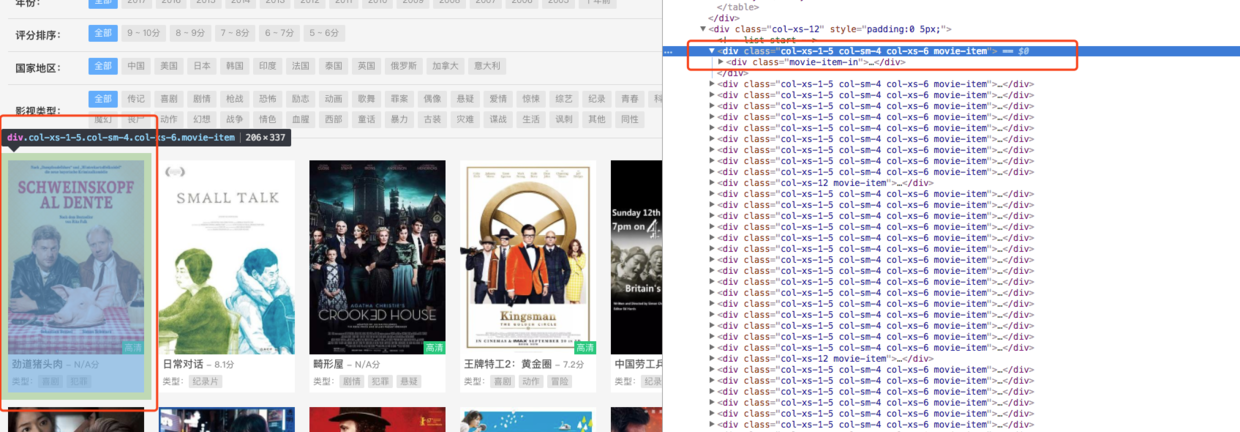The image size is (1240, 432).
Task: Choose 偶像 genre filter
Action: coord(432,99)
